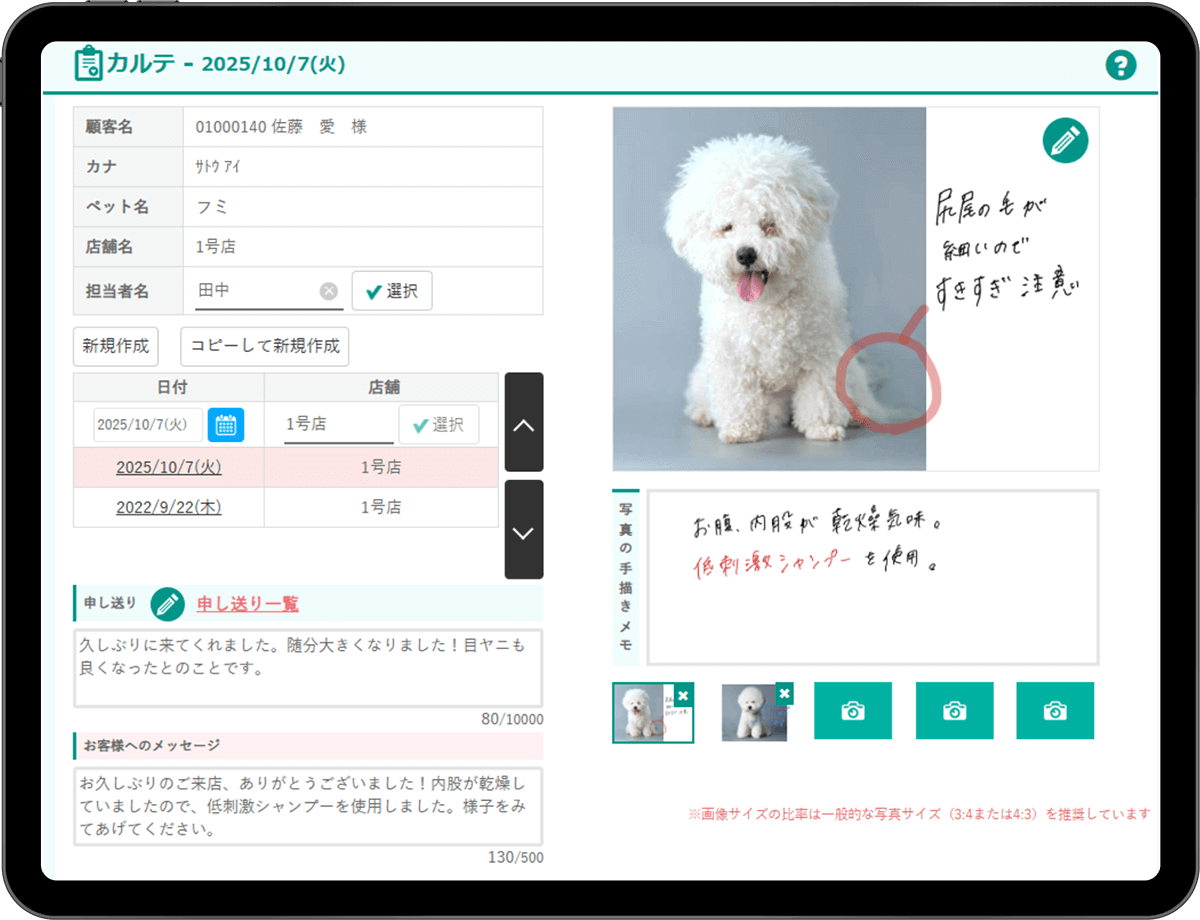
Task: Add a photo using the last camera slot
Action: 1055,711
